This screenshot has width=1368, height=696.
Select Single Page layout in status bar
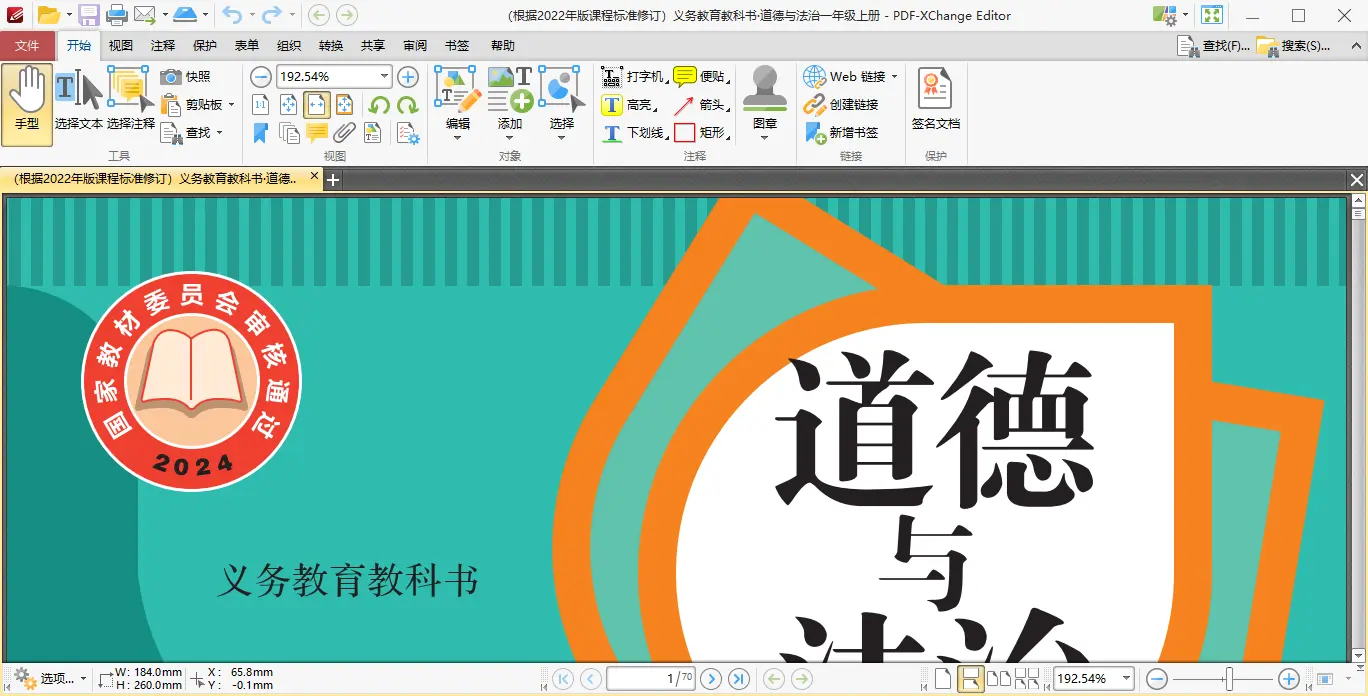[x=942, y=679]
